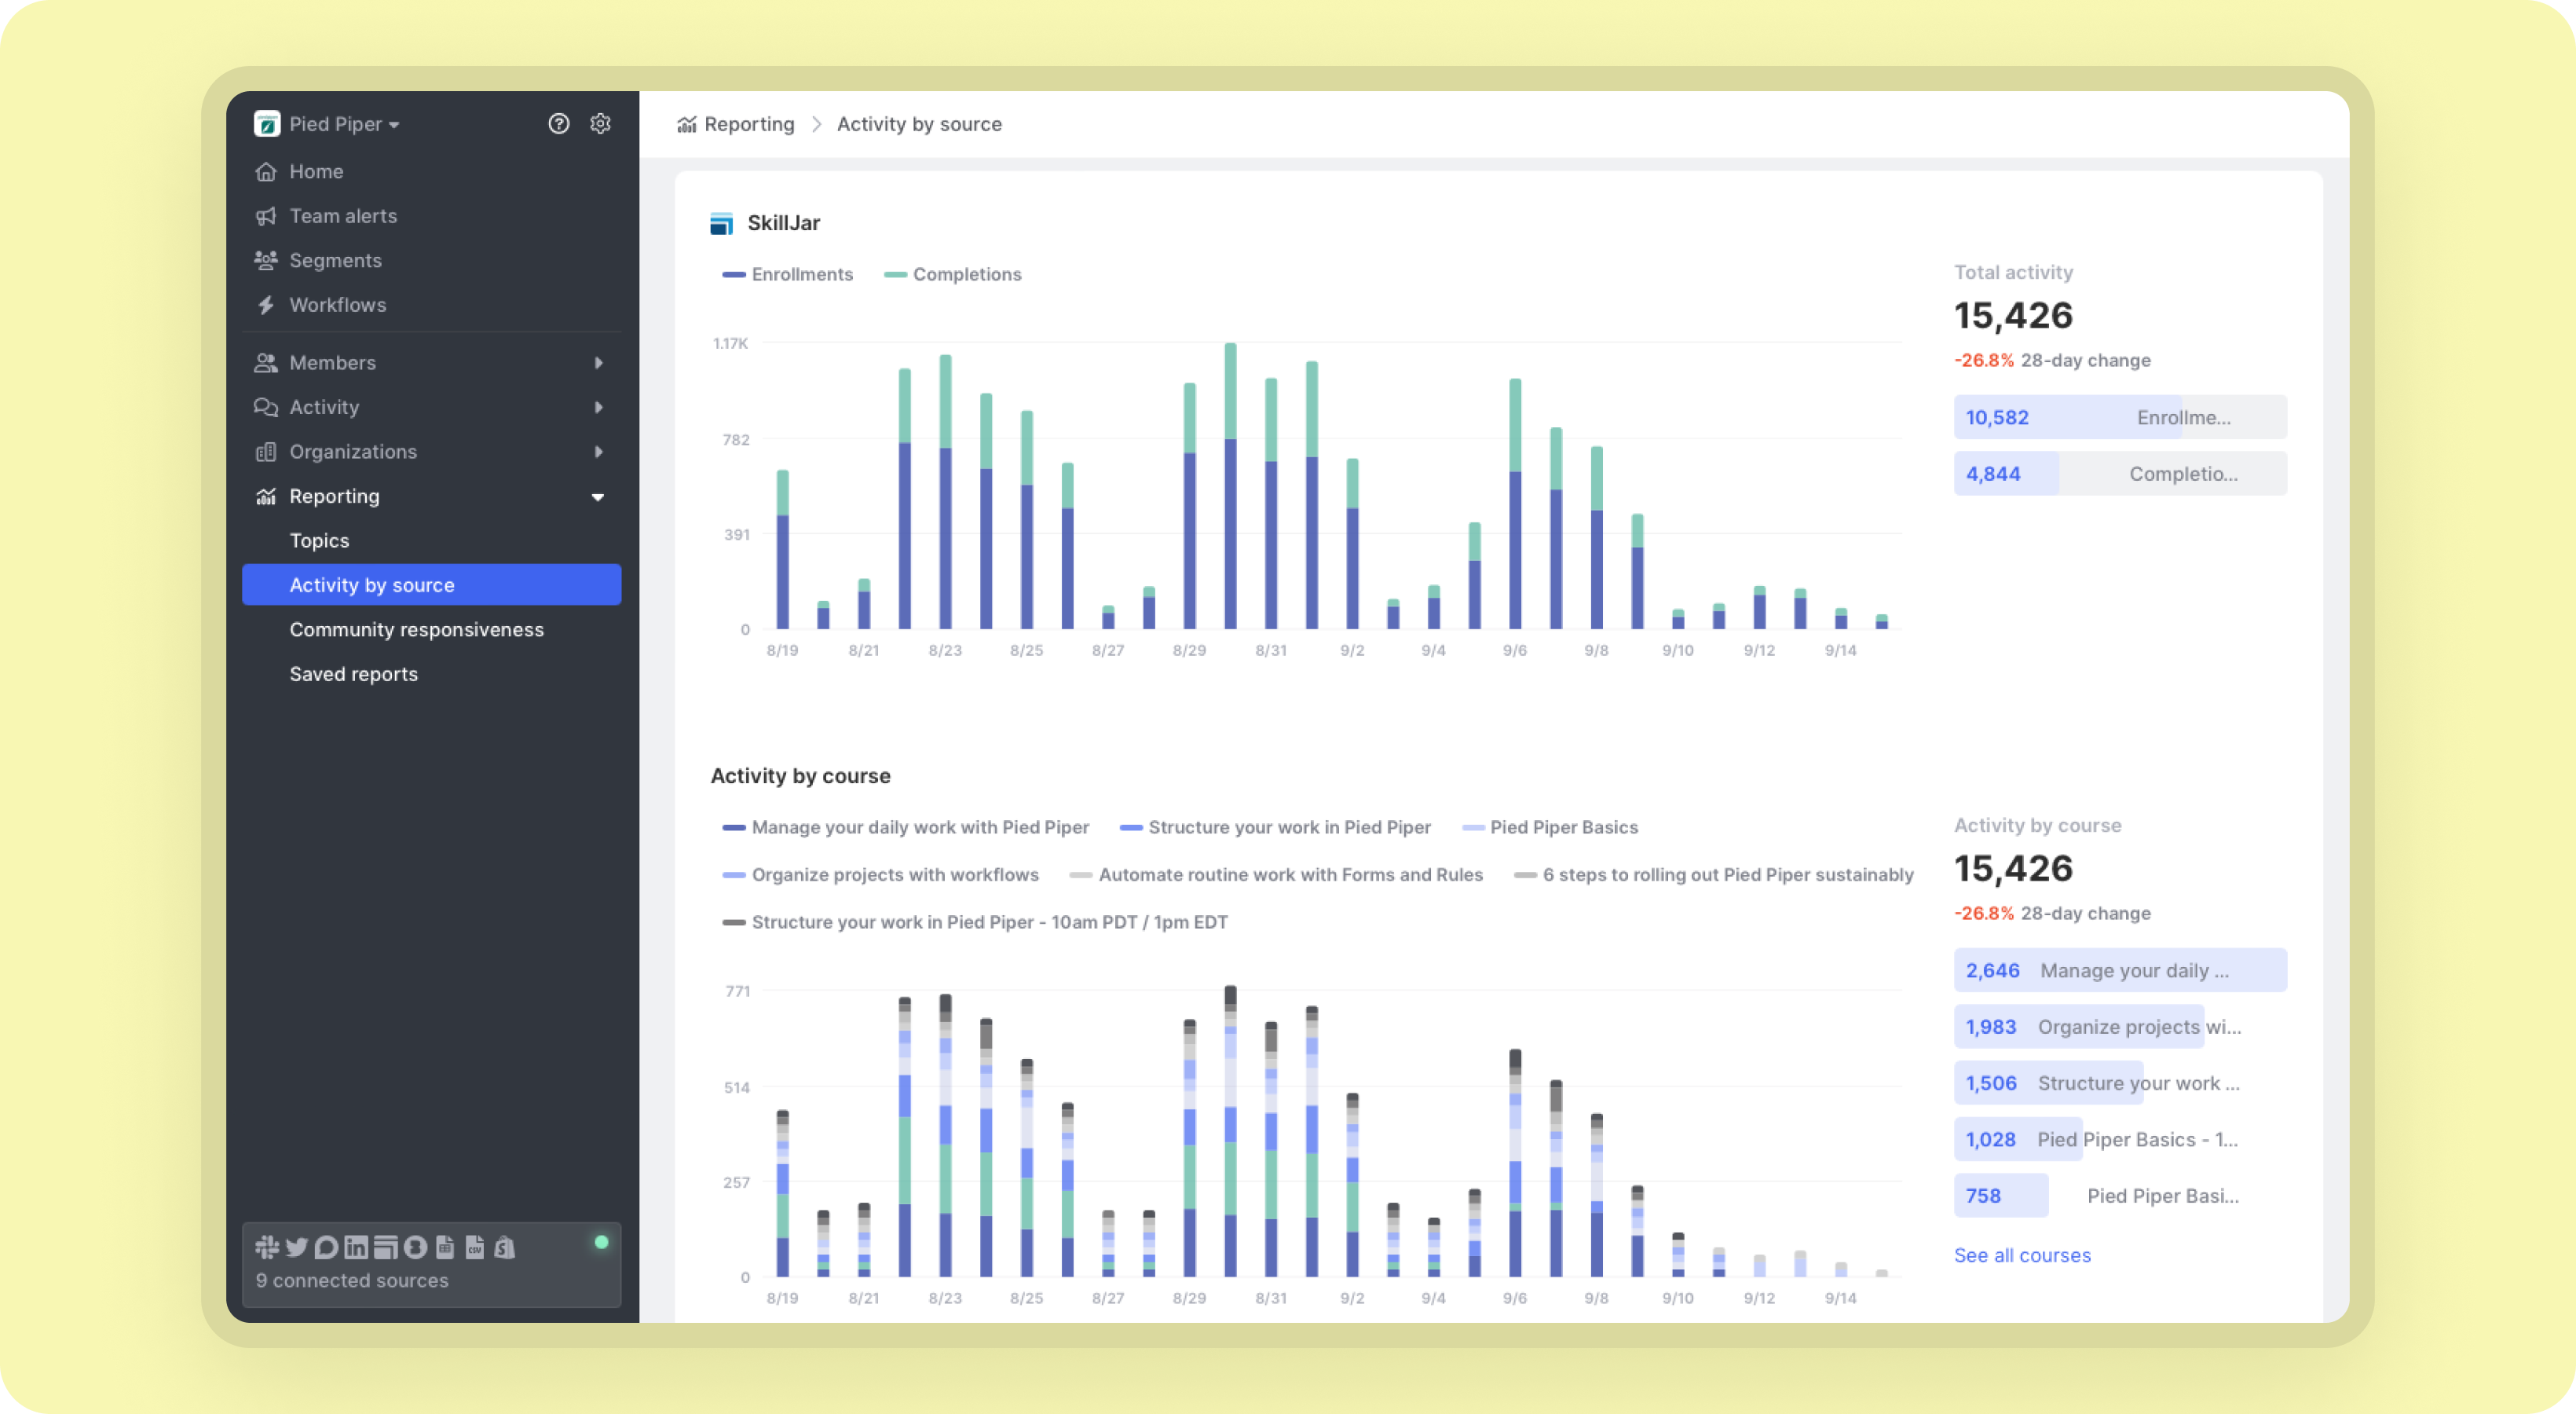Toggle the Pied Piper Basics legend series
This screenshot has height=1414, width=2576.
pos(1550,827)
